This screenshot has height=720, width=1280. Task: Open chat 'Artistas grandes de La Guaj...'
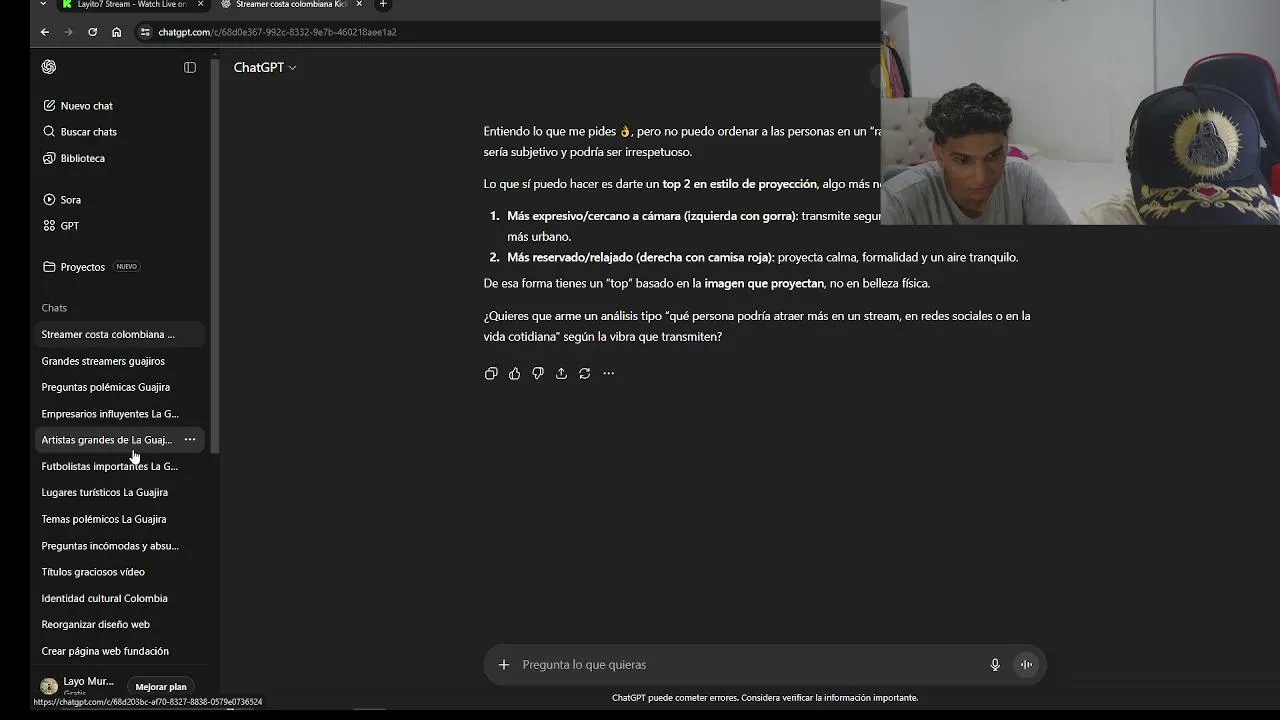107,440
